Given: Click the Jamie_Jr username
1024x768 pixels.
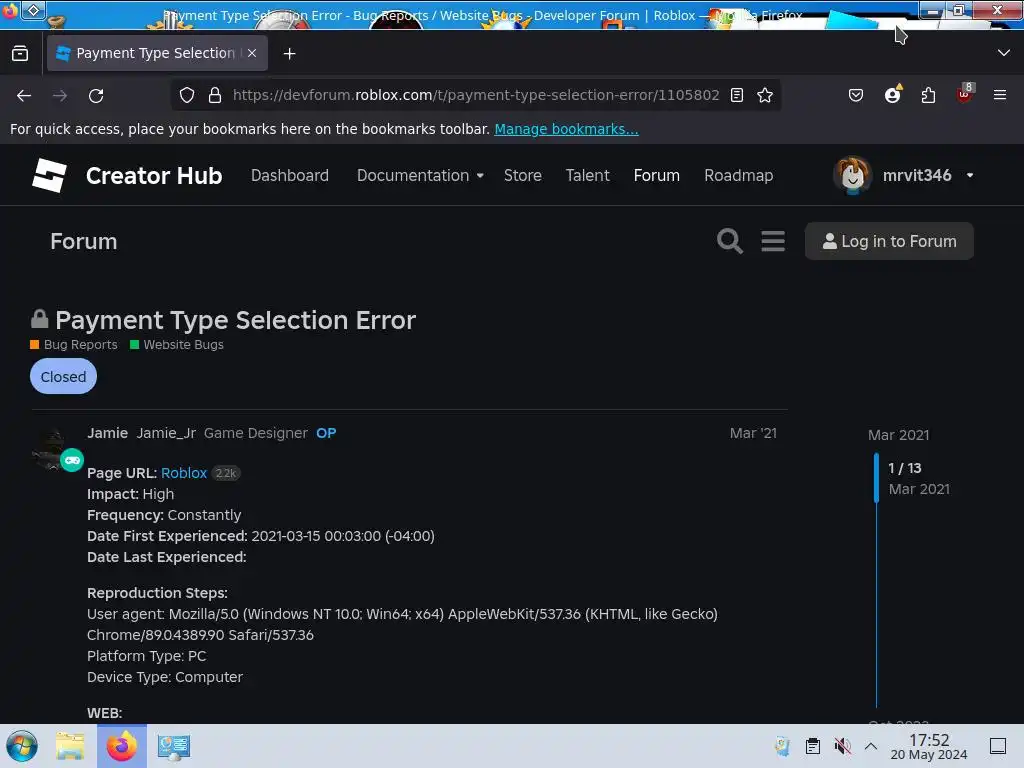Looking at the screenshot, I should 166,433.
